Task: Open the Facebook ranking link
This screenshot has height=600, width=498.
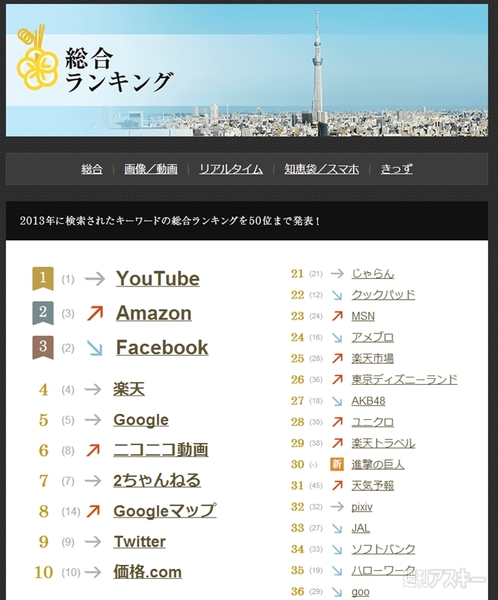Action: coord(162,347)
